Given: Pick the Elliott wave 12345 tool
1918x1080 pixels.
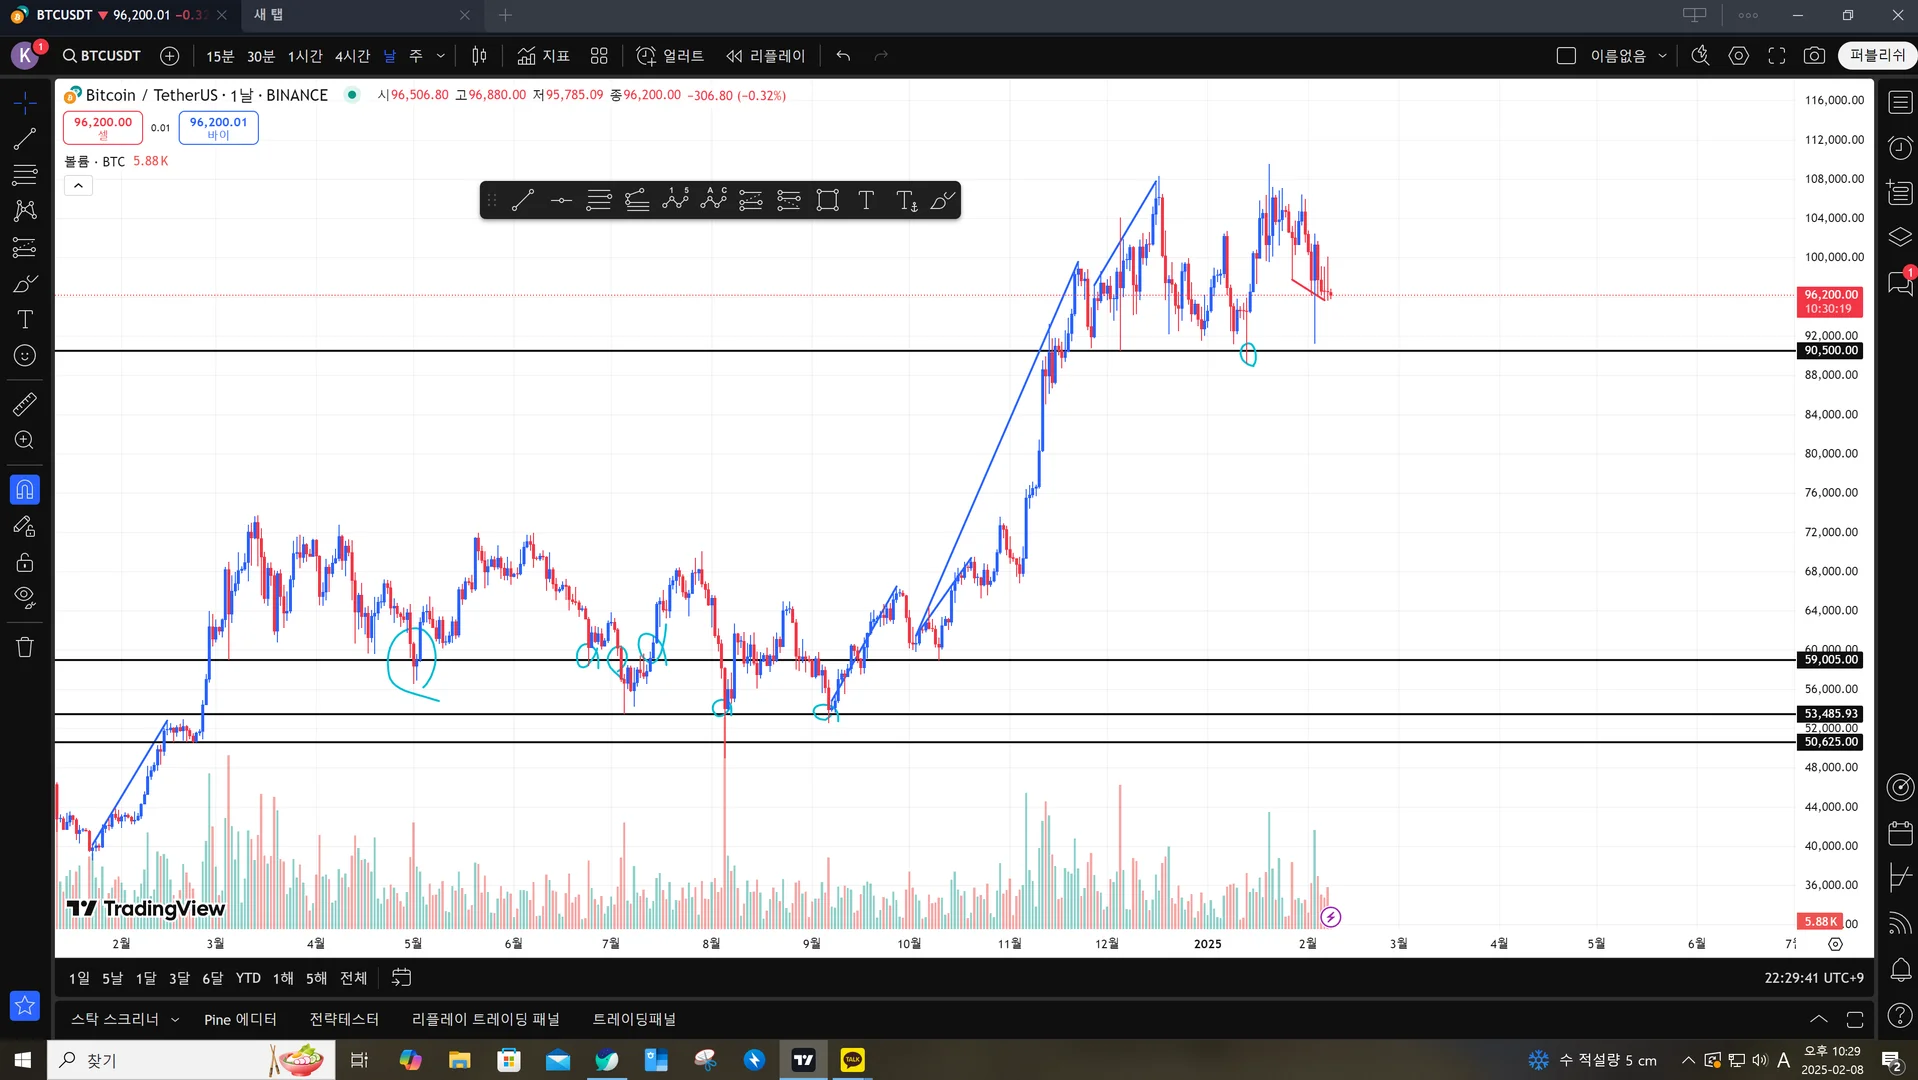Looking at the screenshot, I should [x=676, y=200].
